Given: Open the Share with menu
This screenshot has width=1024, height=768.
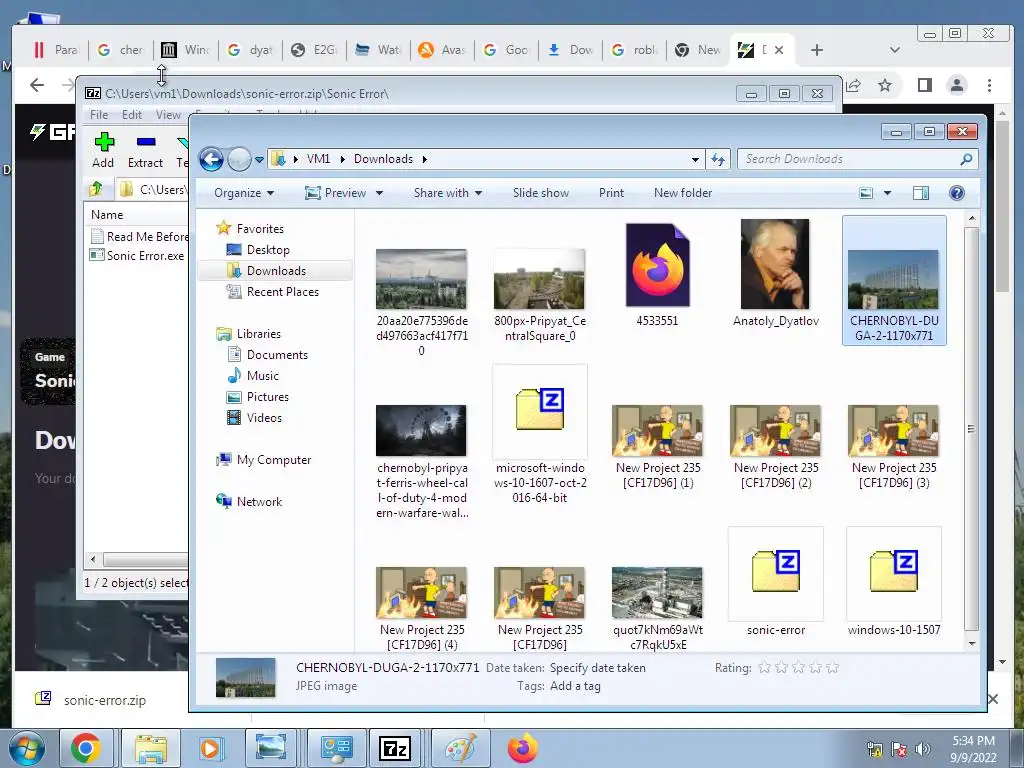Looking at the screenshot, I should pyautogui.click(x=448, y=193).
